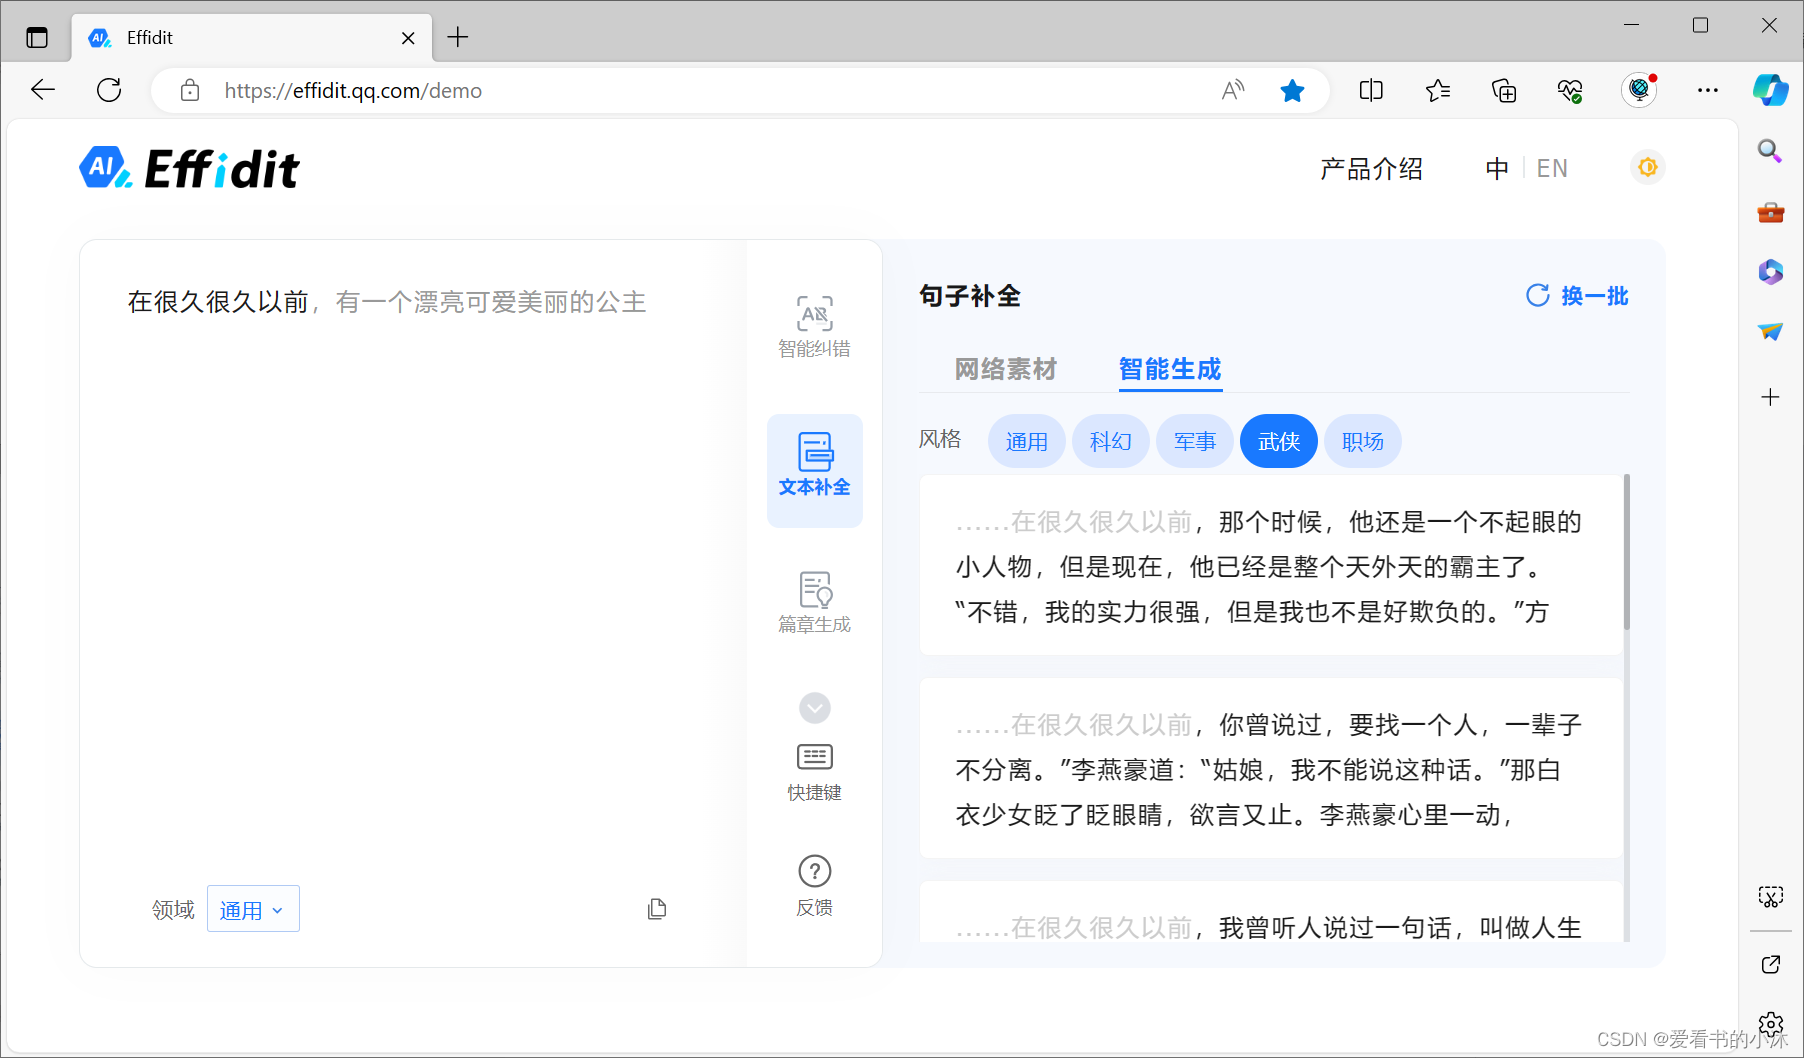Open browser collections
The height and width of the screenshot is (1058, 1804).
[1504, 91]
